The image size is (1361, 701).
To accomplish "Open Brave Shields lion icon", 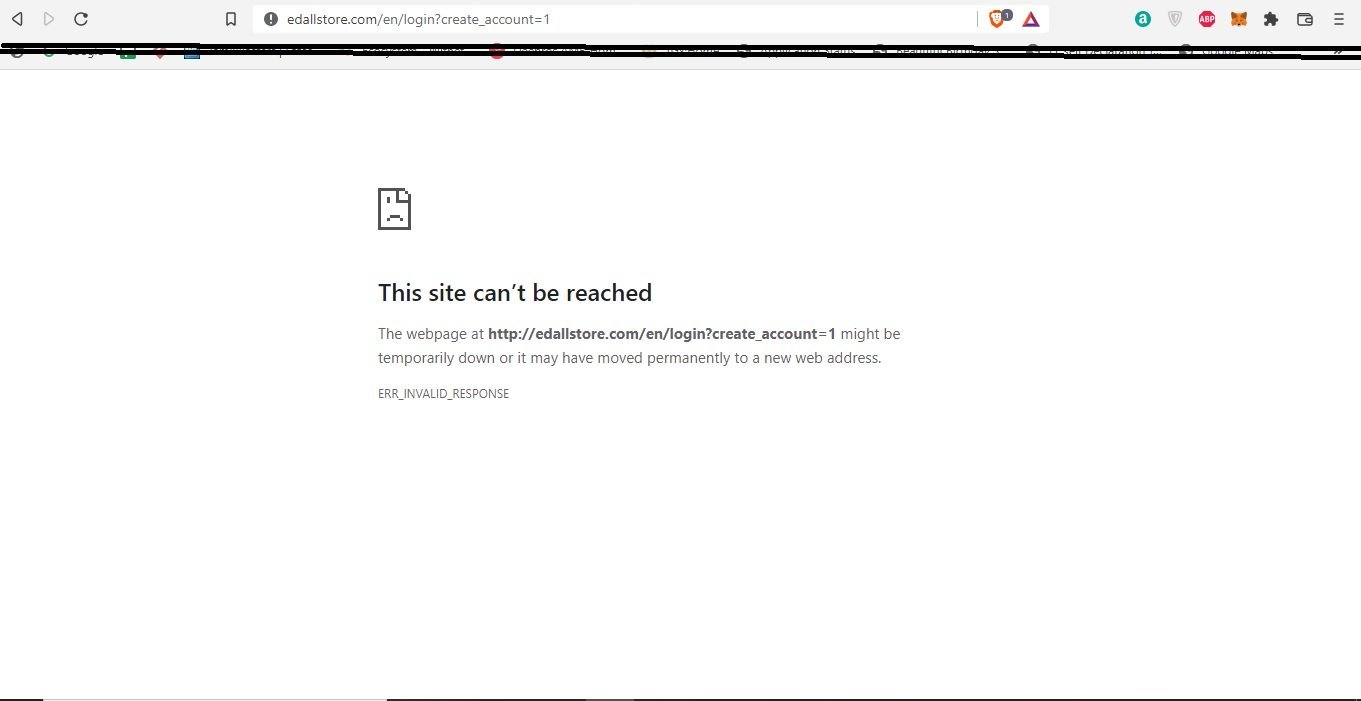I will [998, 18].
